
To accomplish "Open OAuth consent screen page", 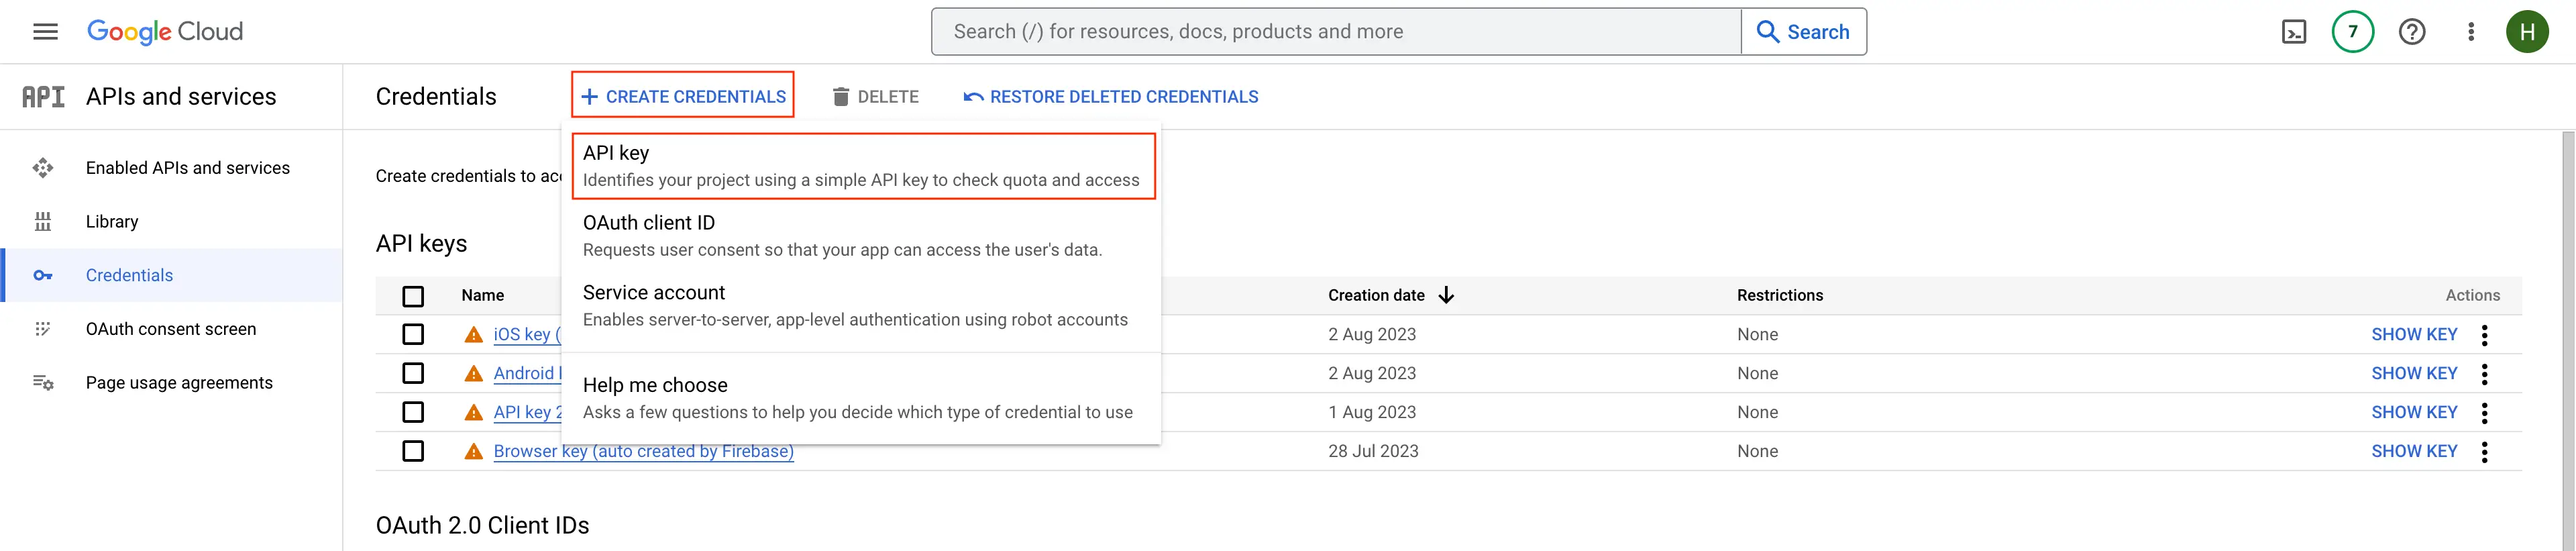I will (172, 329).
